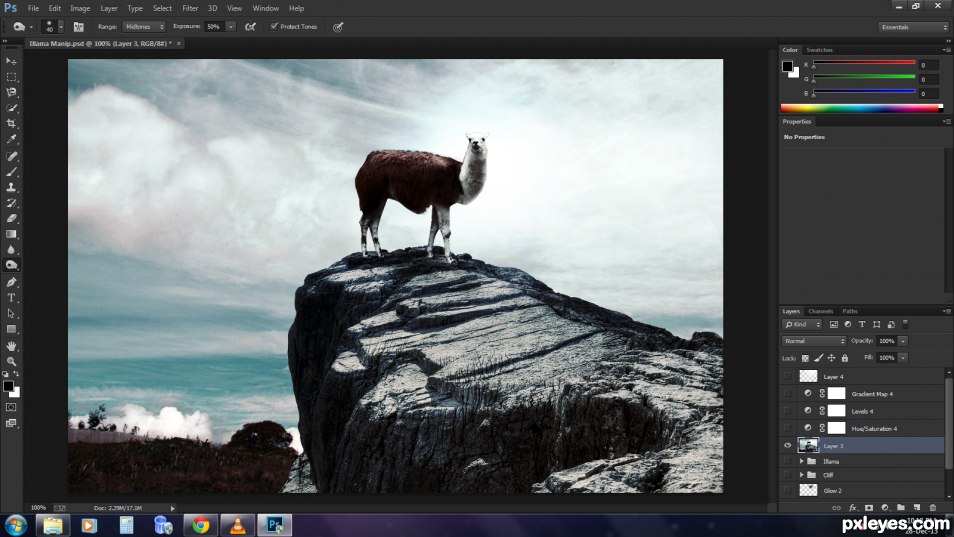The height and width of the screenshot is (537, 954).
Task: Select the Blur tool
Action: [11, 249]
